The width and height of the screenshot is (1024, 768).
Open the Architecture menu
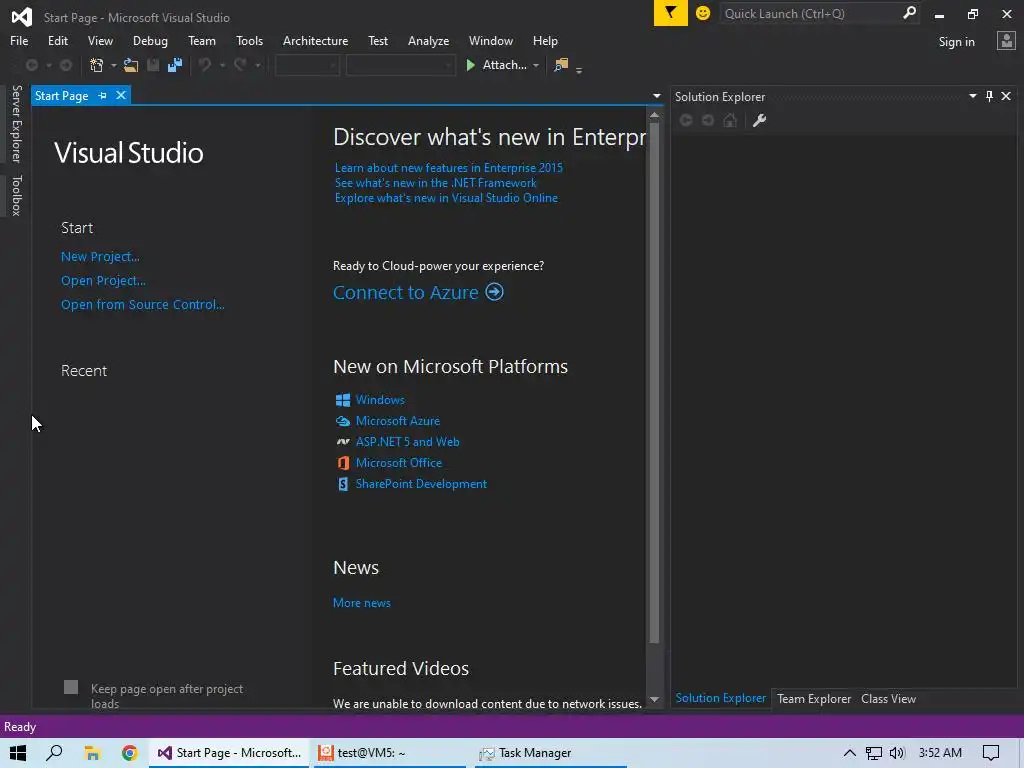pyautogui.click(x=315, y=40)
